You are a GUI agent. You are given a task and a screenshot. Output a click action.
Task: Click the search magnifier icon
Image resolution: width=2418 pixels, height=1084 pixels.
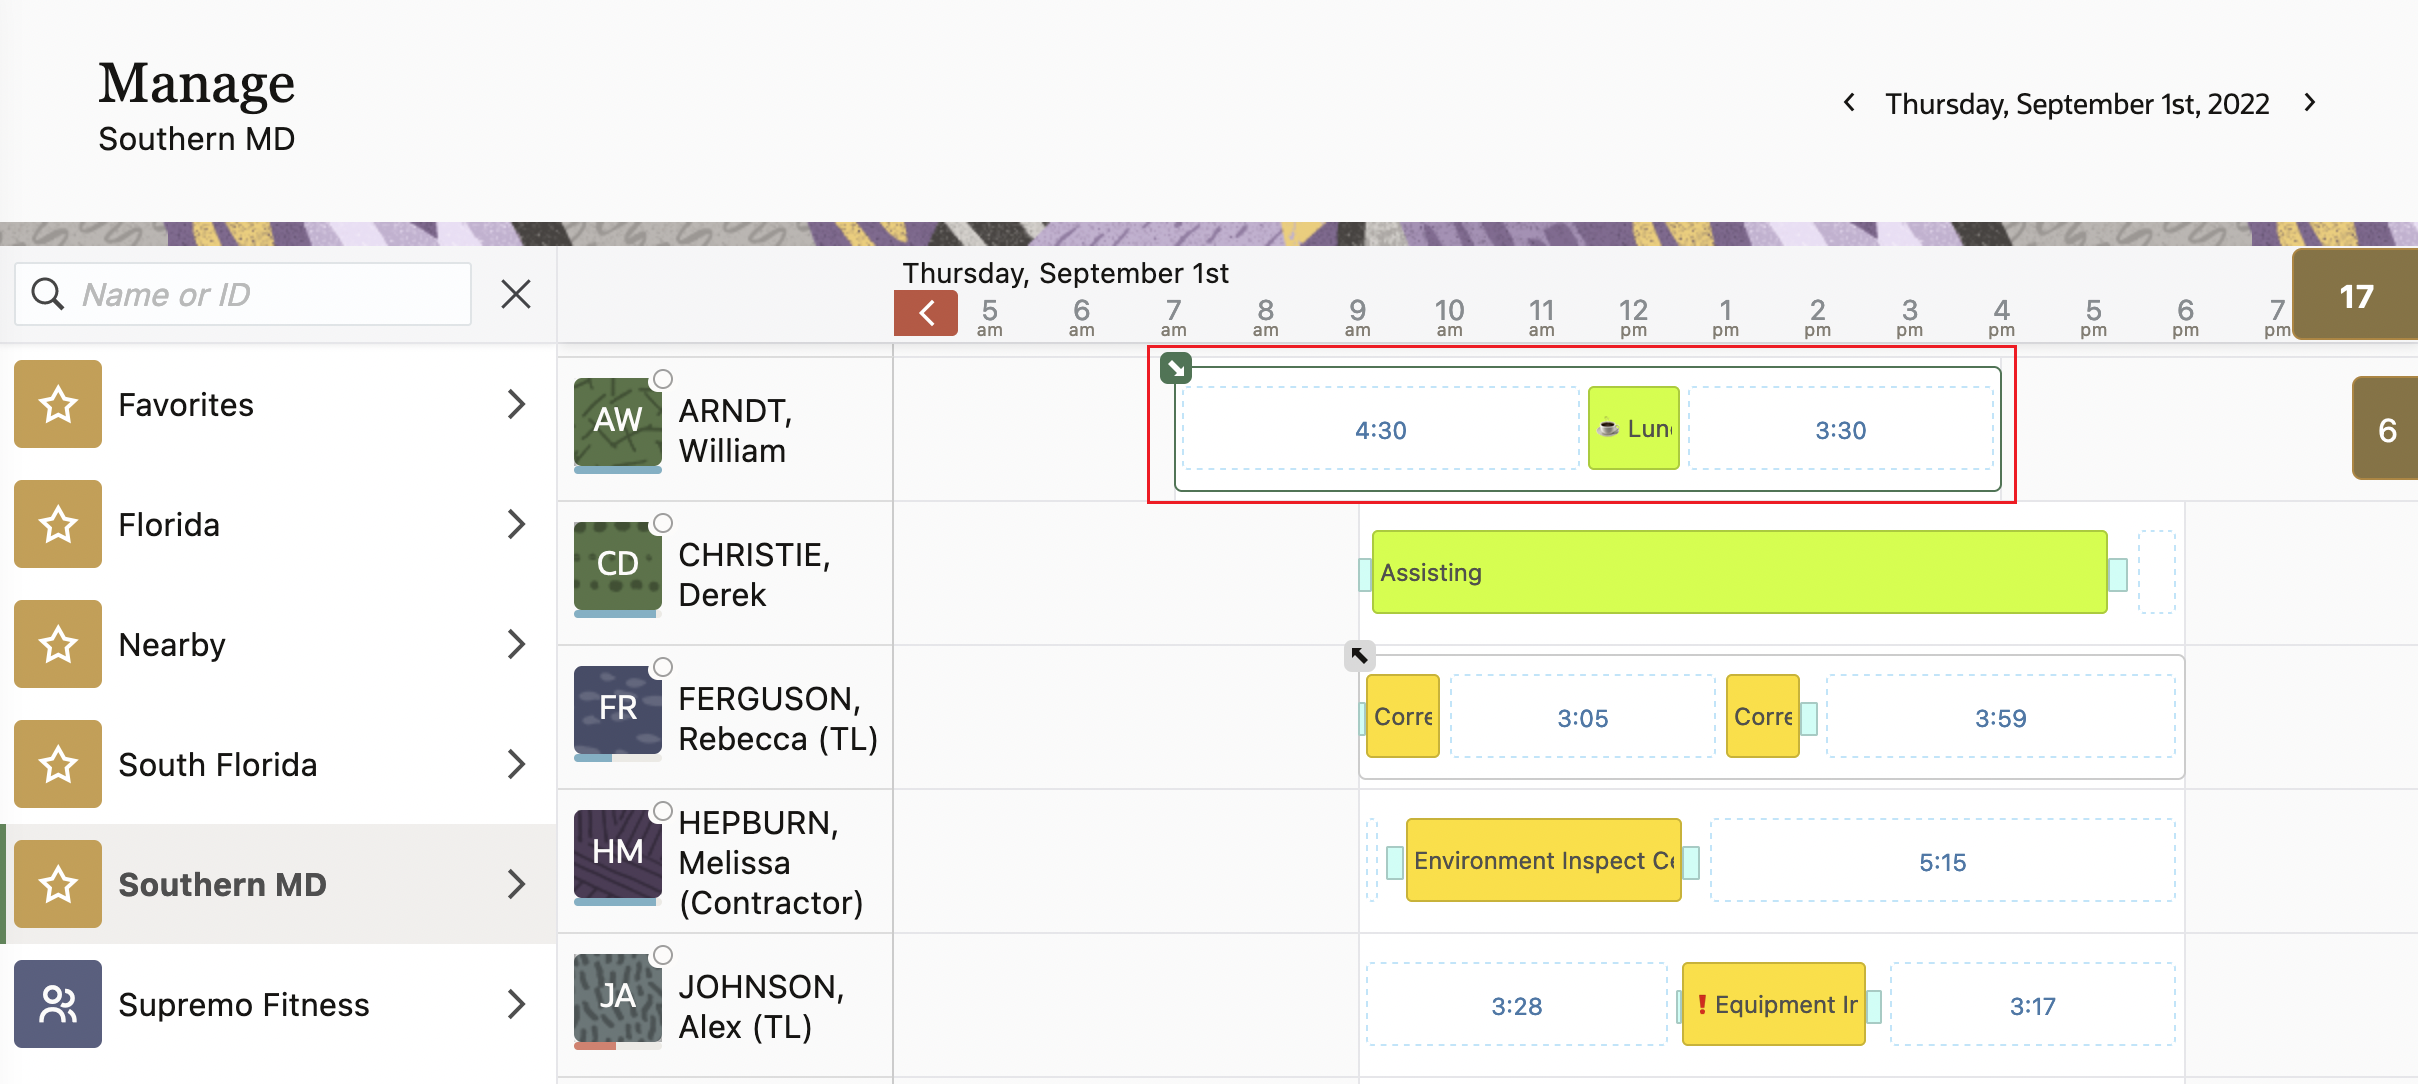(x=47, y=294)
